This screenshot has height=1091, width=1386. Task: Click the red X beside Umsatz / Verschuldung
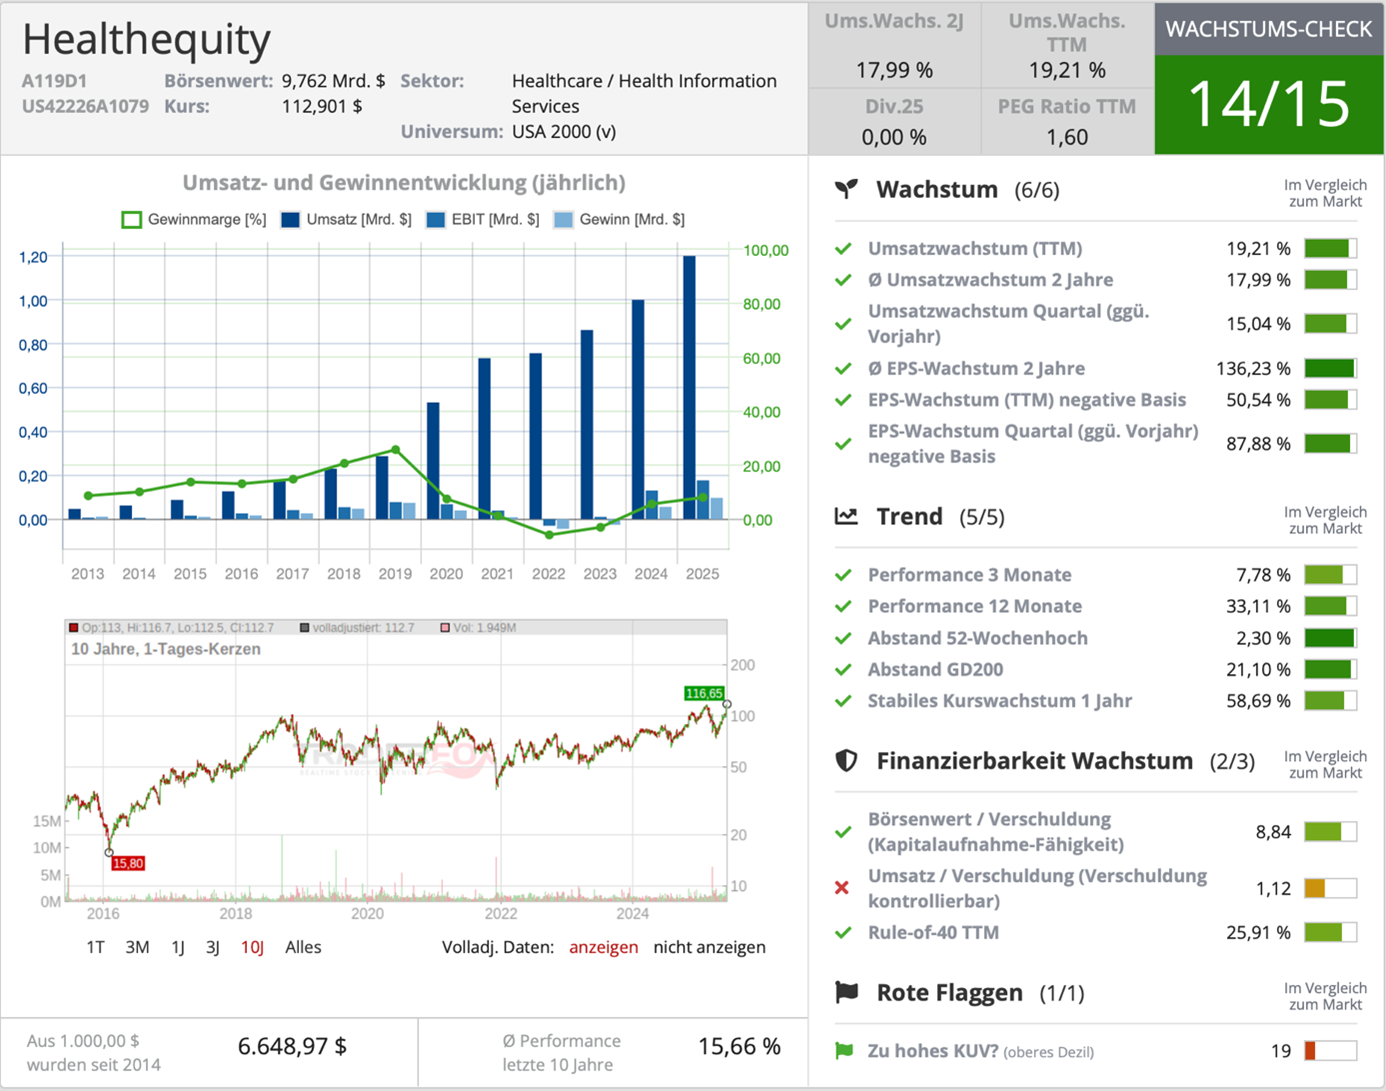click(842, 888)
